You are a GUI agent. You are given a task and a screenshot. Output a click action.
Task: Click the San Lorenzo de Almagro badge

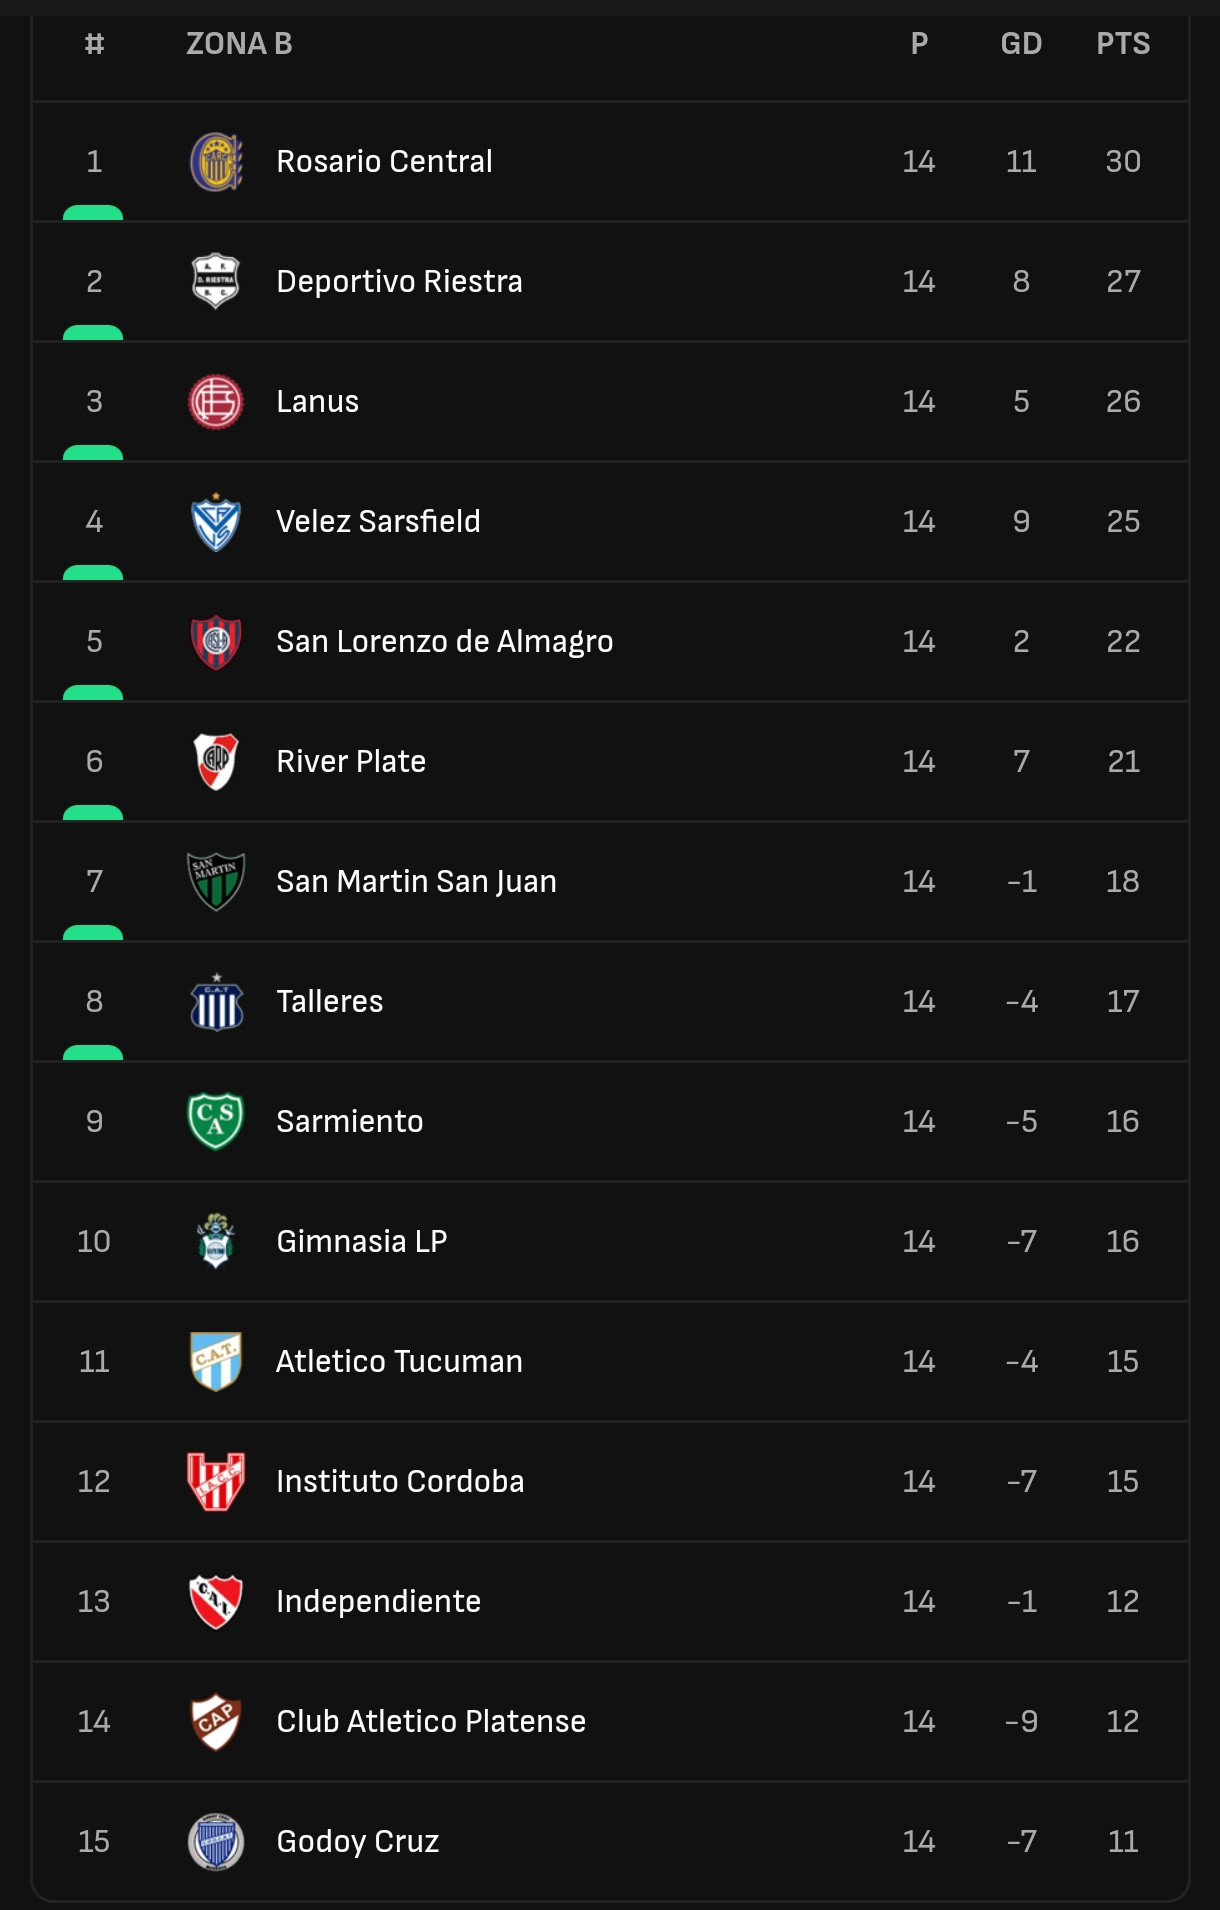coord(216,642)
